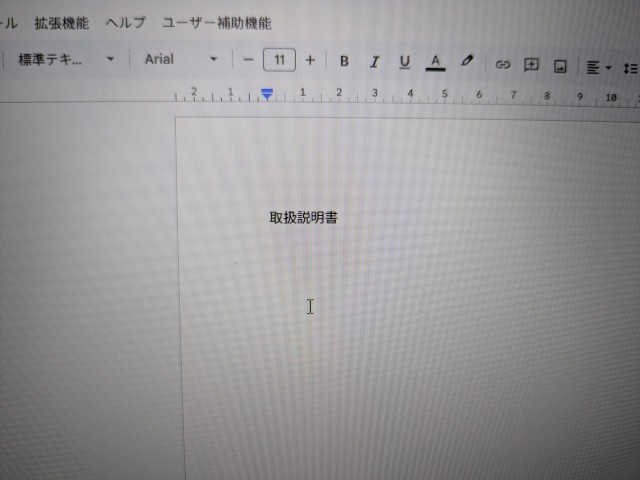Viewport: 640px width, 480px height.
Task: Toggle italic formatting in the toolbar
Action: coord(374,62)
